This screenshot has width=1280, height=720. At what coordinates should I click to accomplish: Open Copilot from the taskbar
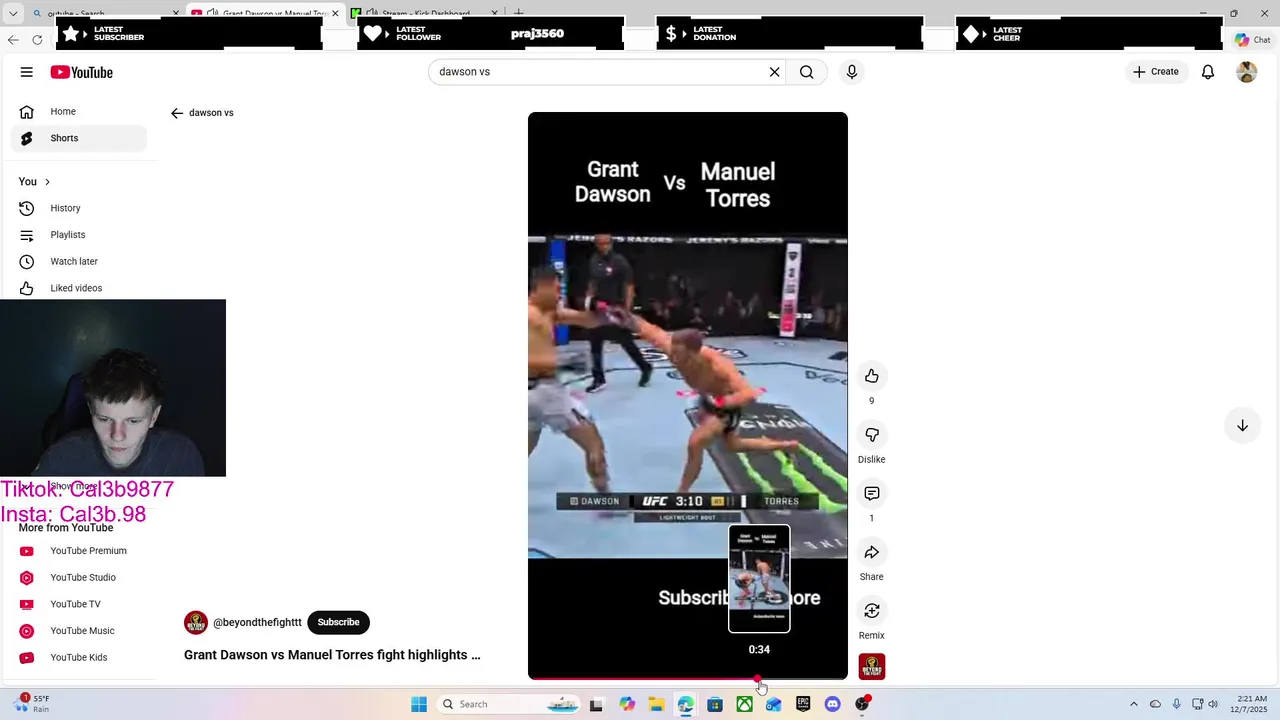click(x=627, y=704)
